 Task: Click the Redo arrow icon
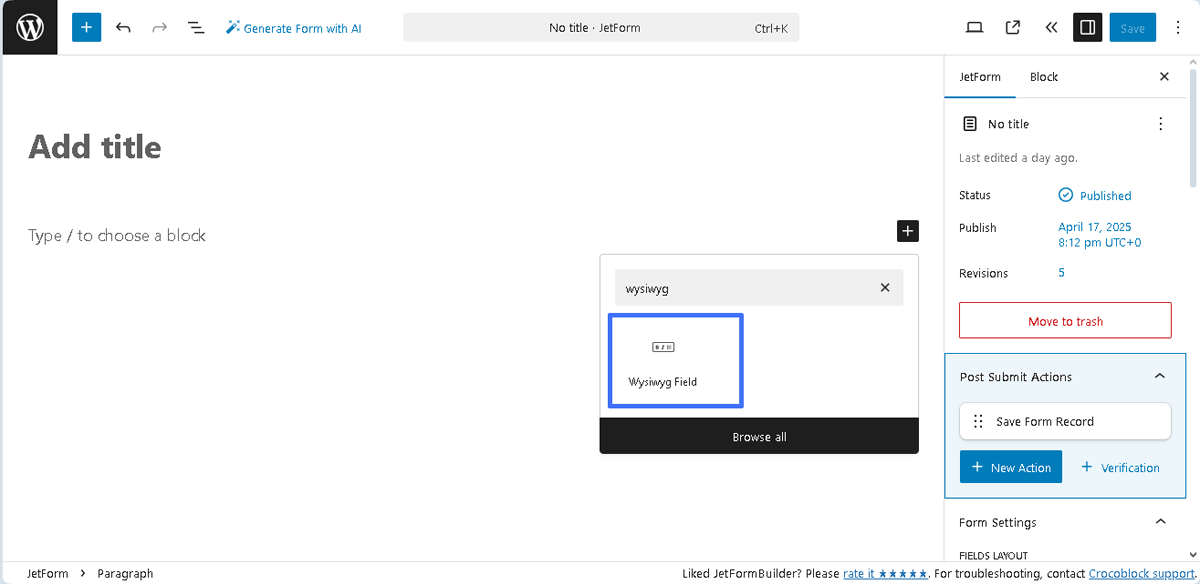tap(159, 27)
